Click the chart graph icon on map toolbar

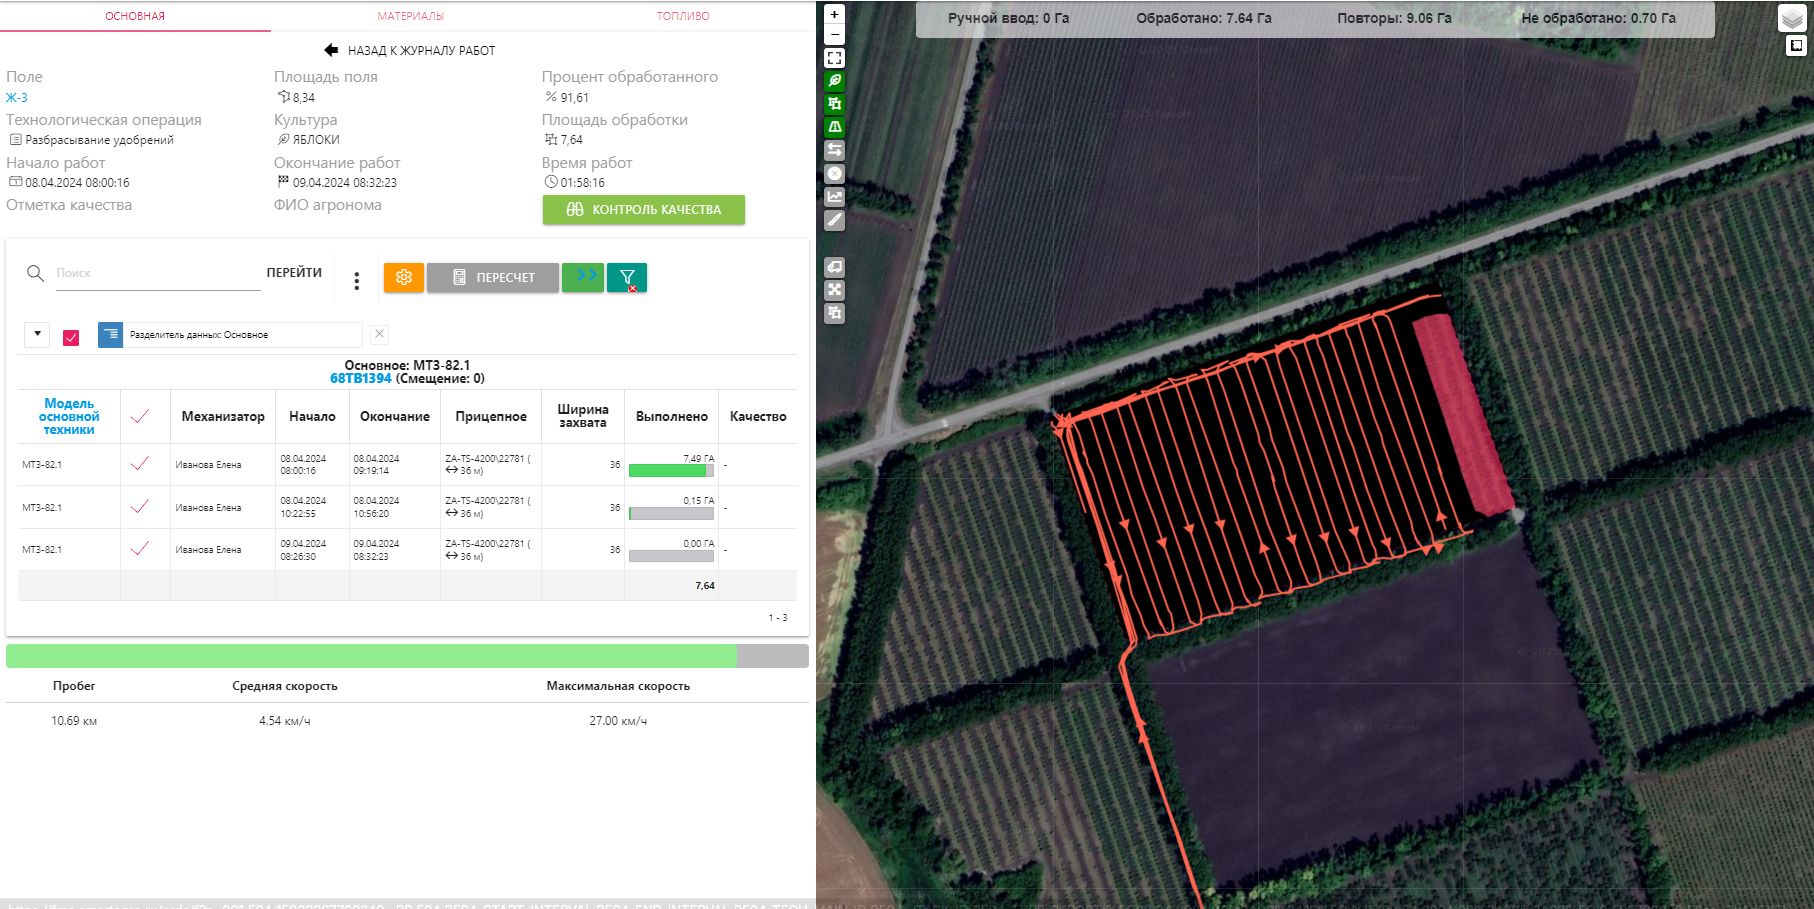click(834, 197)
